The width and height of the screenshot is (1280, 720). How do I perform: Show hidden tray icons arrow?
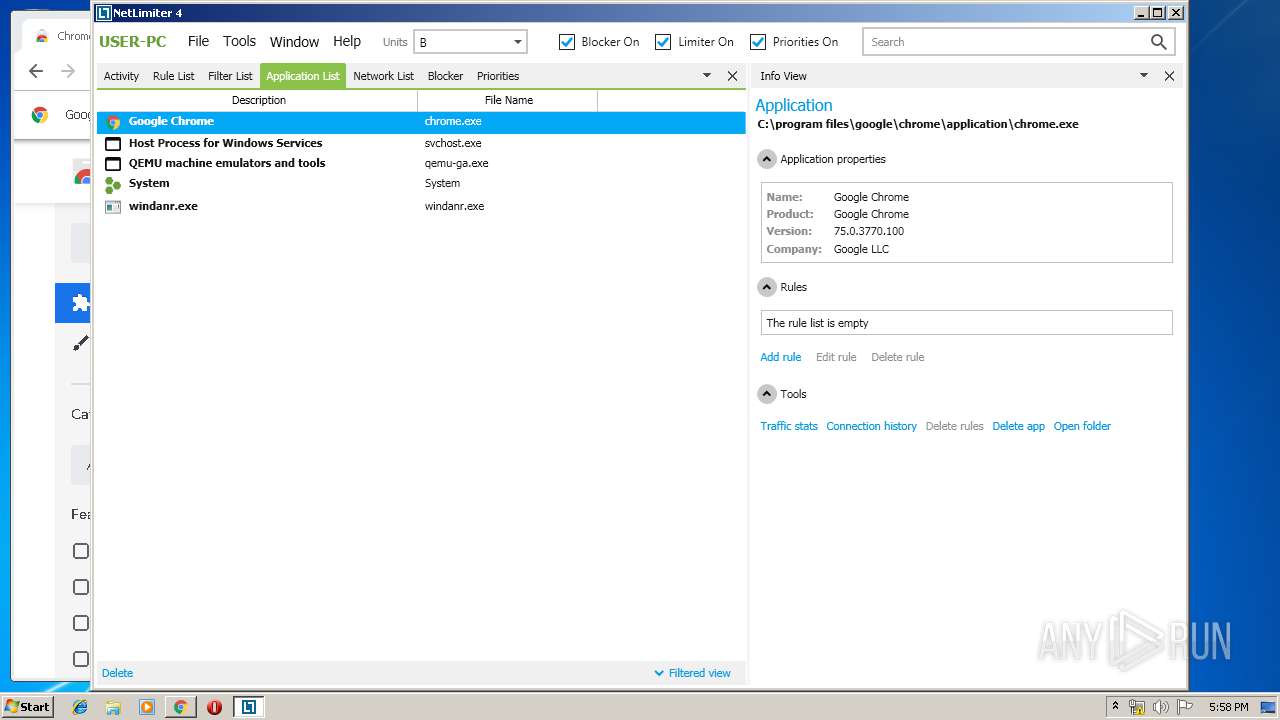[x=1115, y=707]
